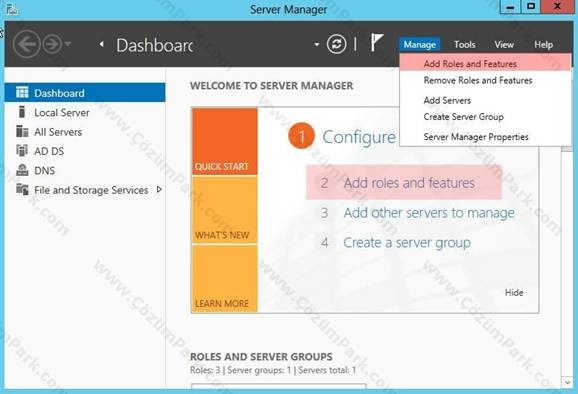Click File and Storage Services icon

click(22, 189)
